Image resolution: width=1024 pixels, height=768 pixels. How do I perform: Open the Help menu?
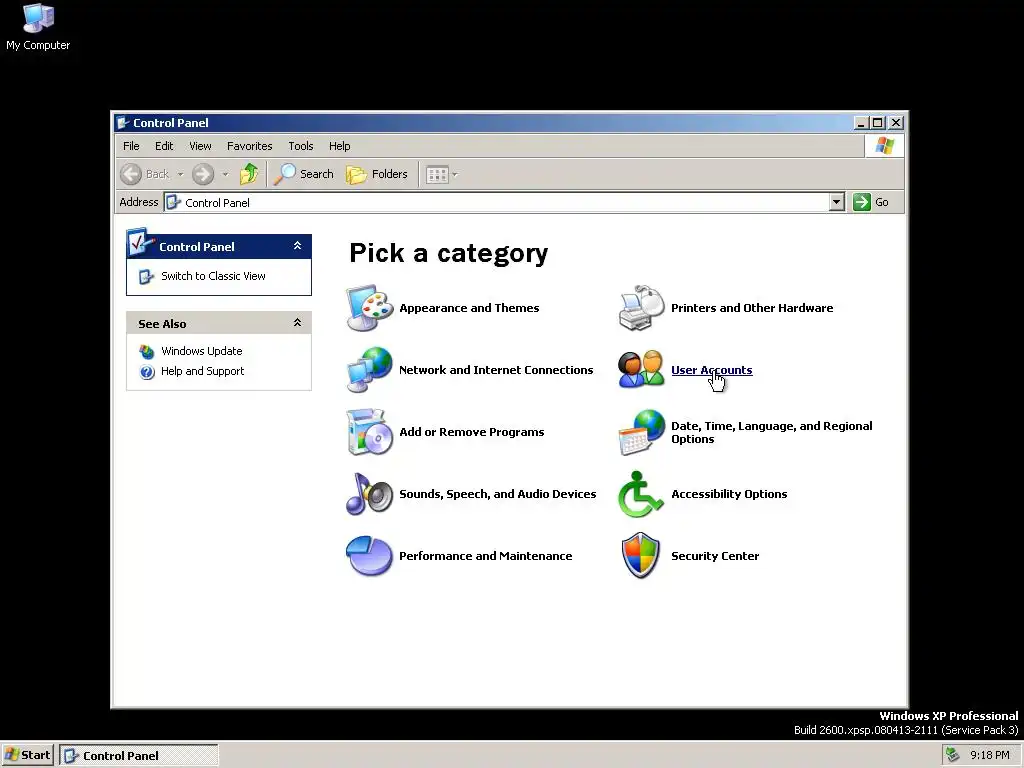340,146
